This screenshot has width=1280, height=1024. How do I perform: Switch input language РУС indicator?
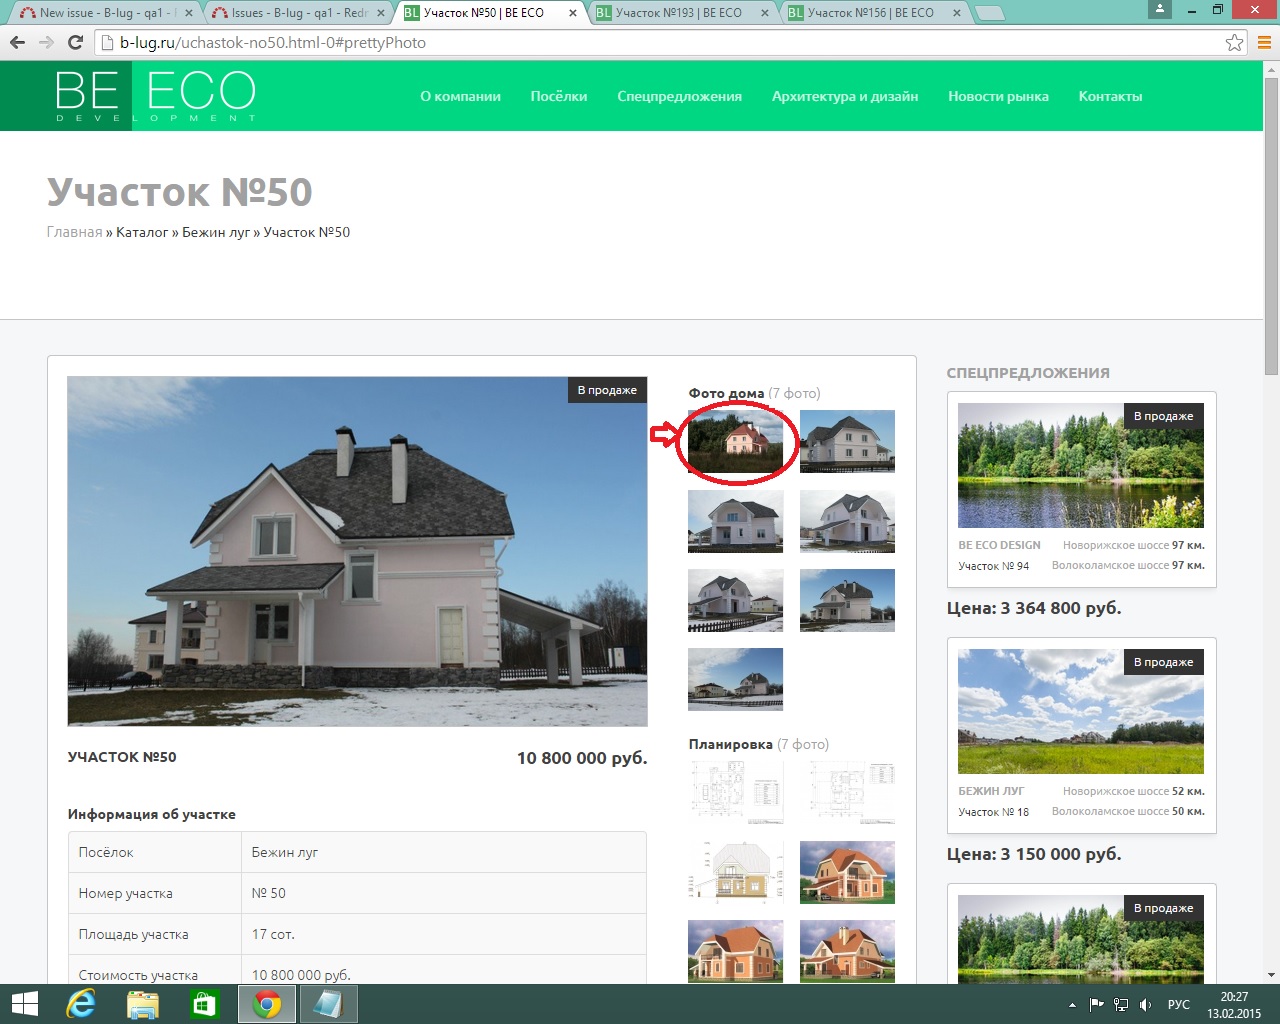pyautogui.click(x=1179, y=1004)
